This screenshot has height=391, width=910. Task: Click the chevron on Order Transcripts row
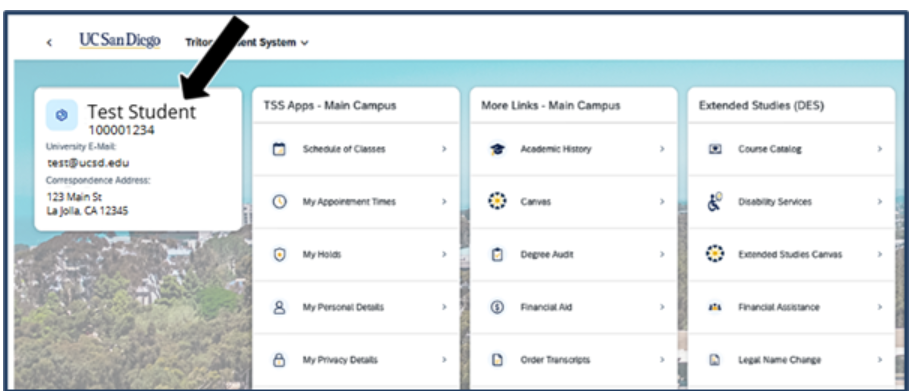click(x=662, y=360)
